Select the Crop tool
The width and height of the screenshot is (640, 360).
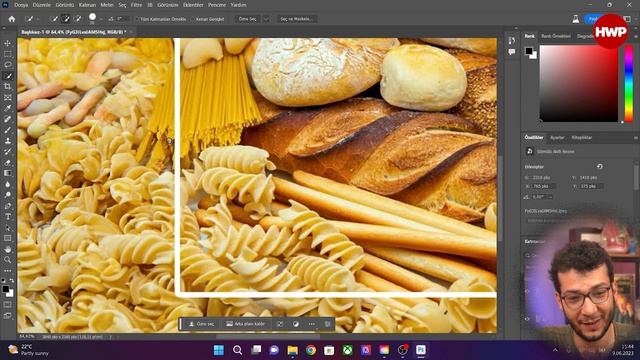click(8, 87)
